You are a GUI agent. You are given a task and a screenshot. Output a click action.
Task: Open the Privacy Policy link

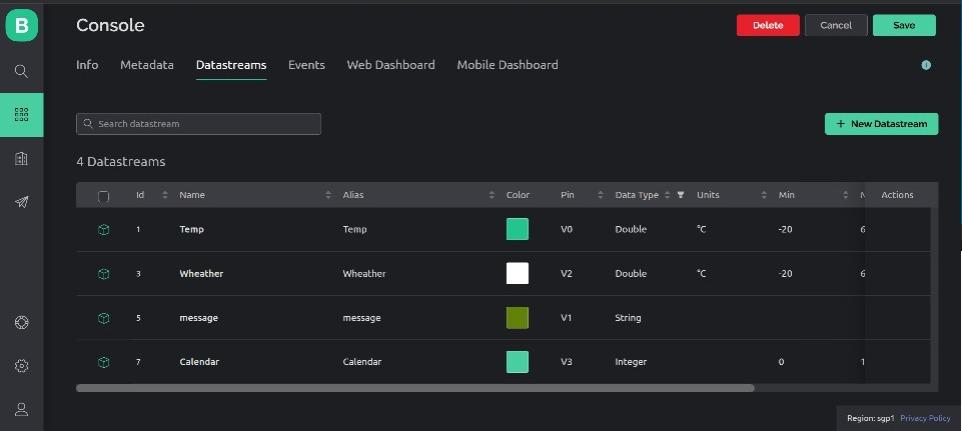925,418
